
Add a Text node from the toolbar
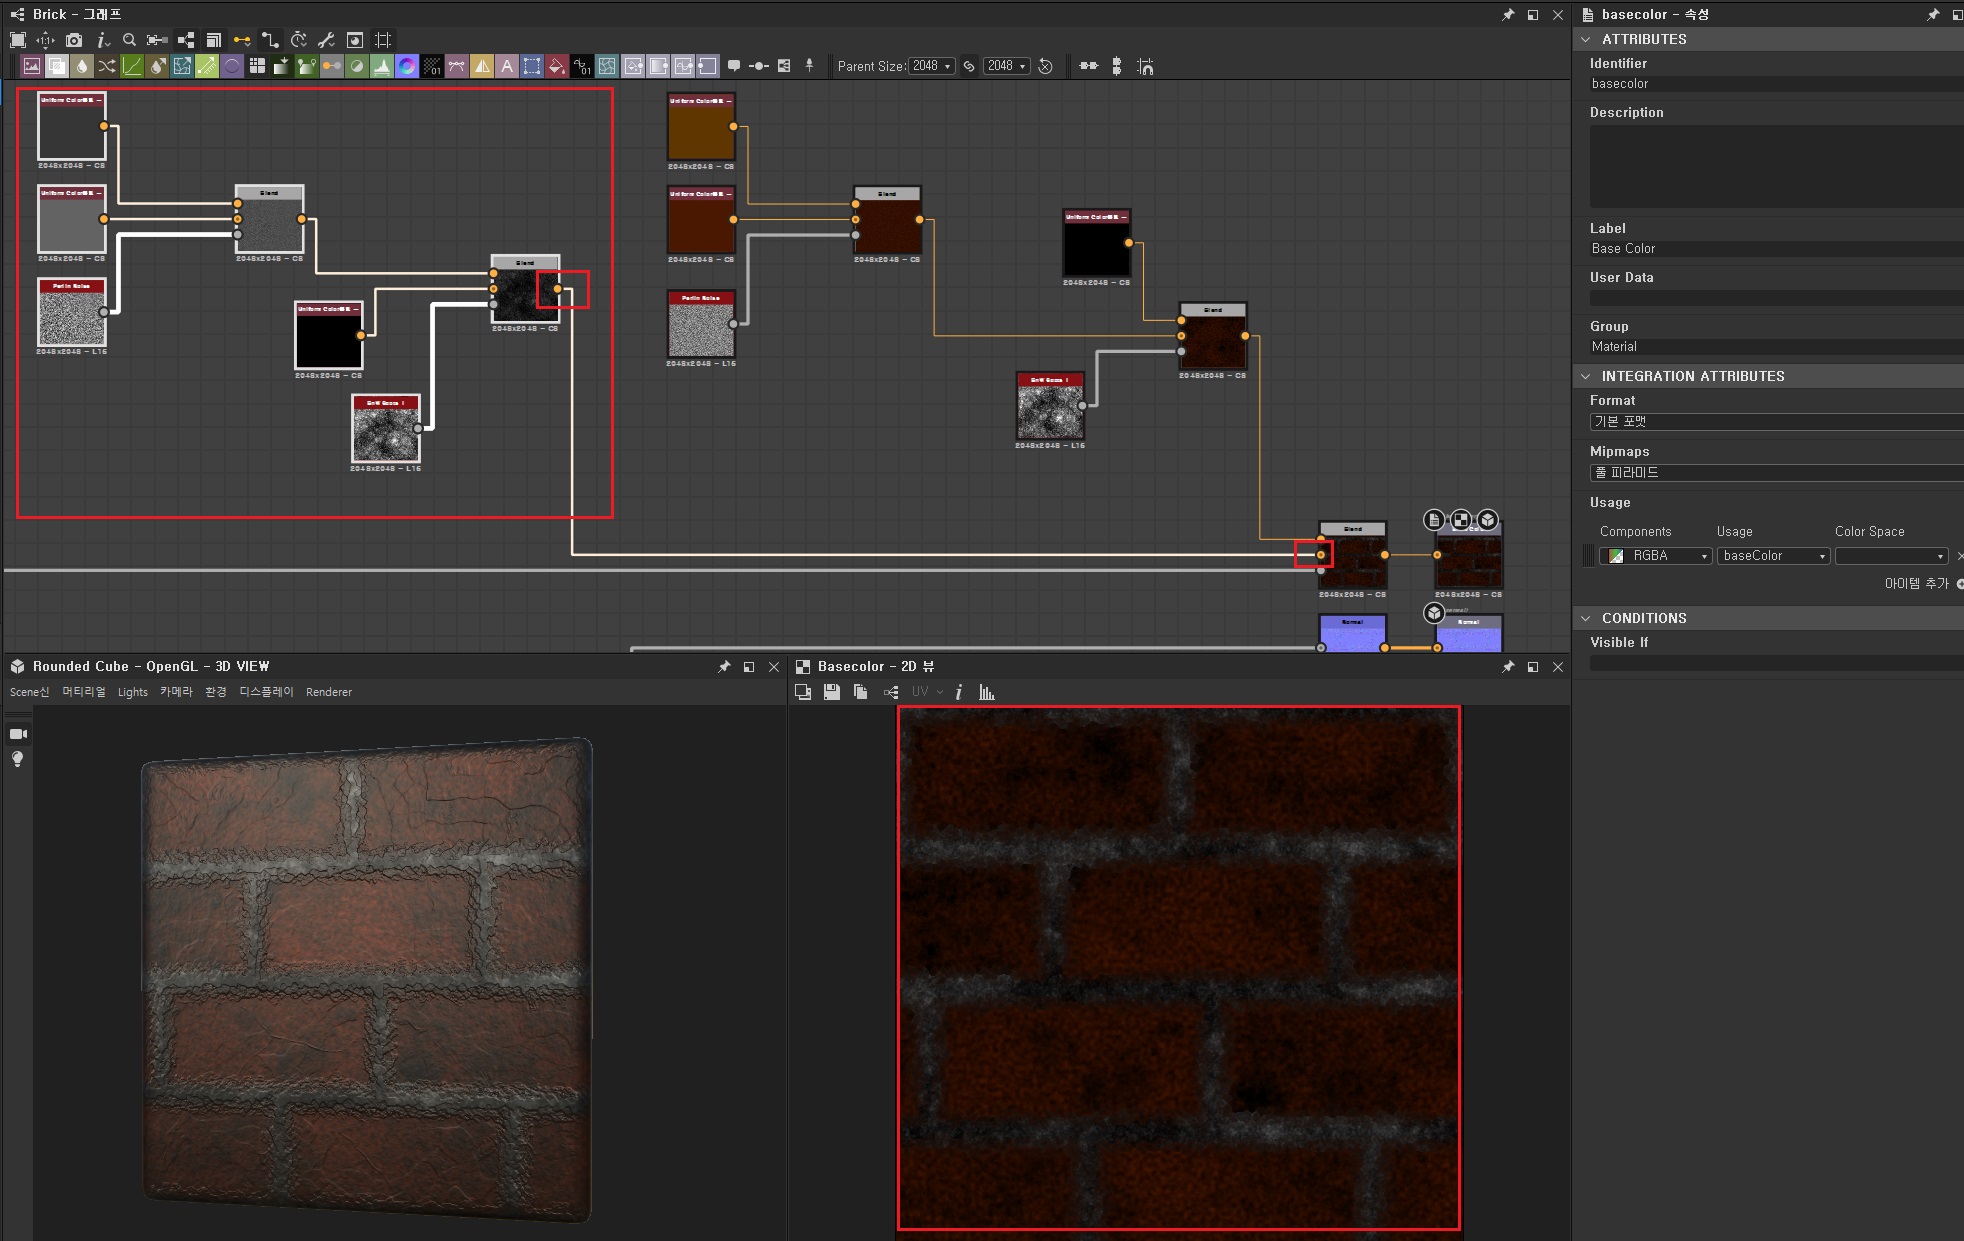pos(507,66)
